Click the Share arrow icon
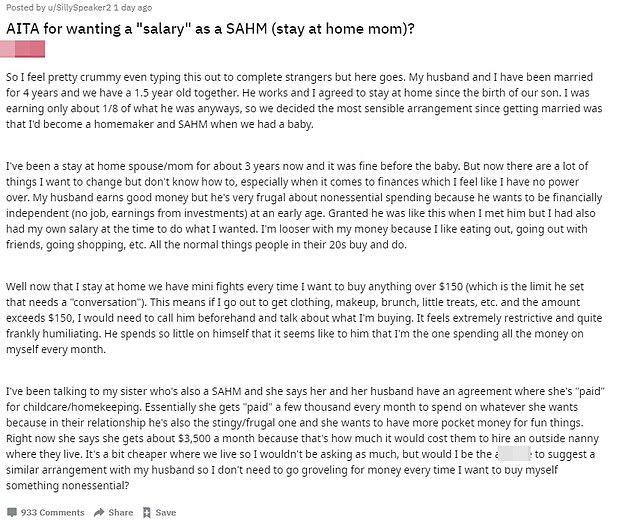Image resolution: width=634 pixels, height=520 pixels. point(98,512)
